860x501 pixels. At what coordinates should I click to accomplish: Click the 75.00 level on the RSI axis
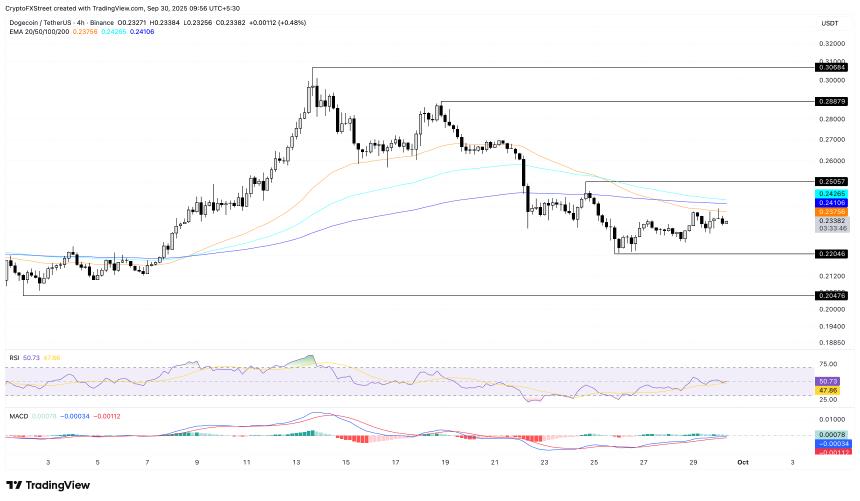pos(828,364)
